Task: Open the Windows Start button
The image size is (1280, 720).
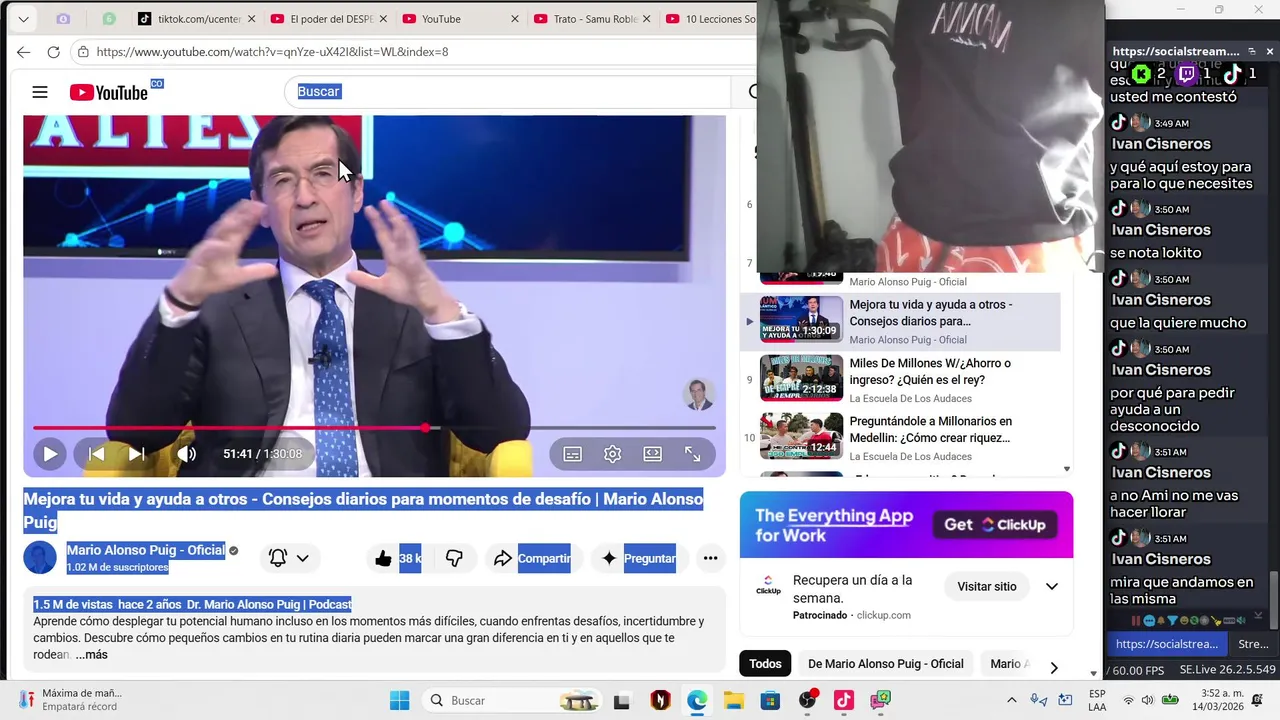Action: tap(399, 701)
